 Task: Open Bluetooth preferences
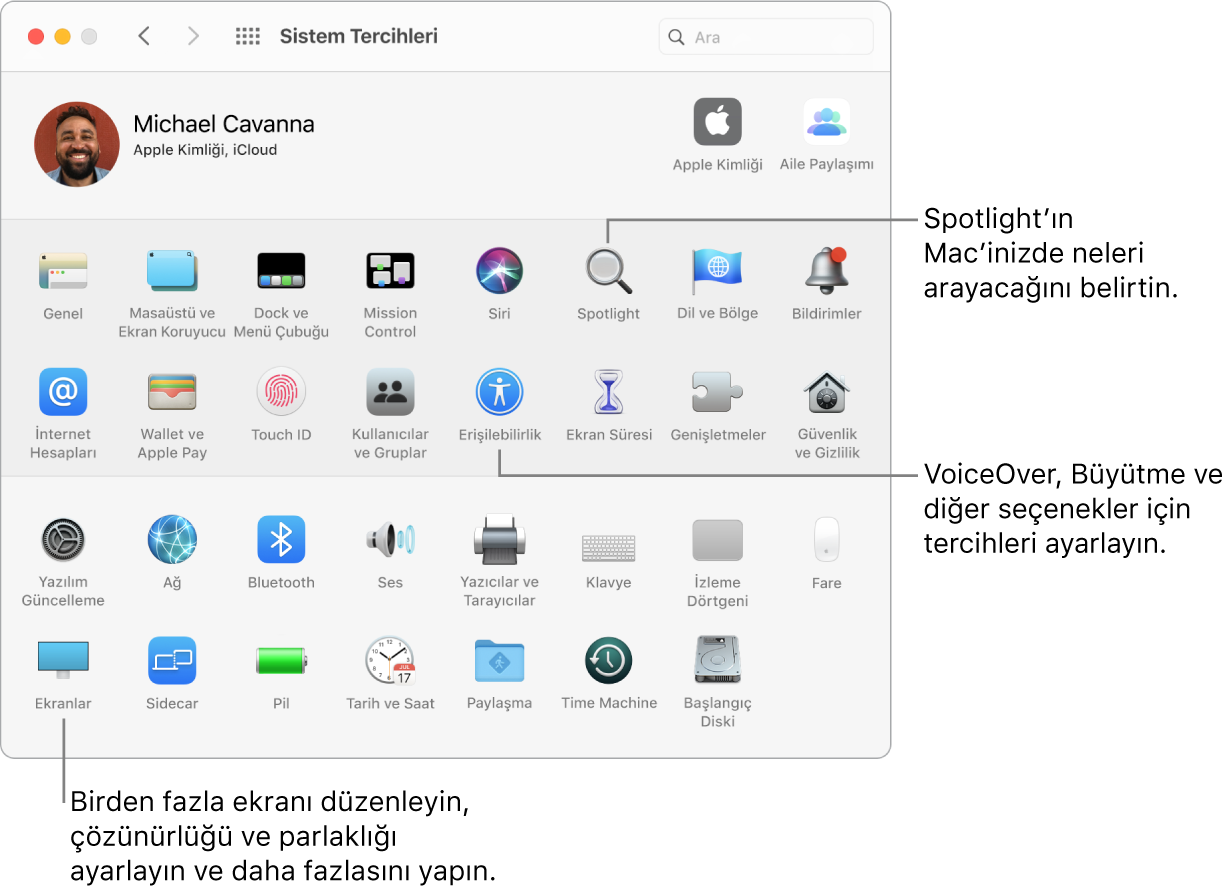pos(281,540)
